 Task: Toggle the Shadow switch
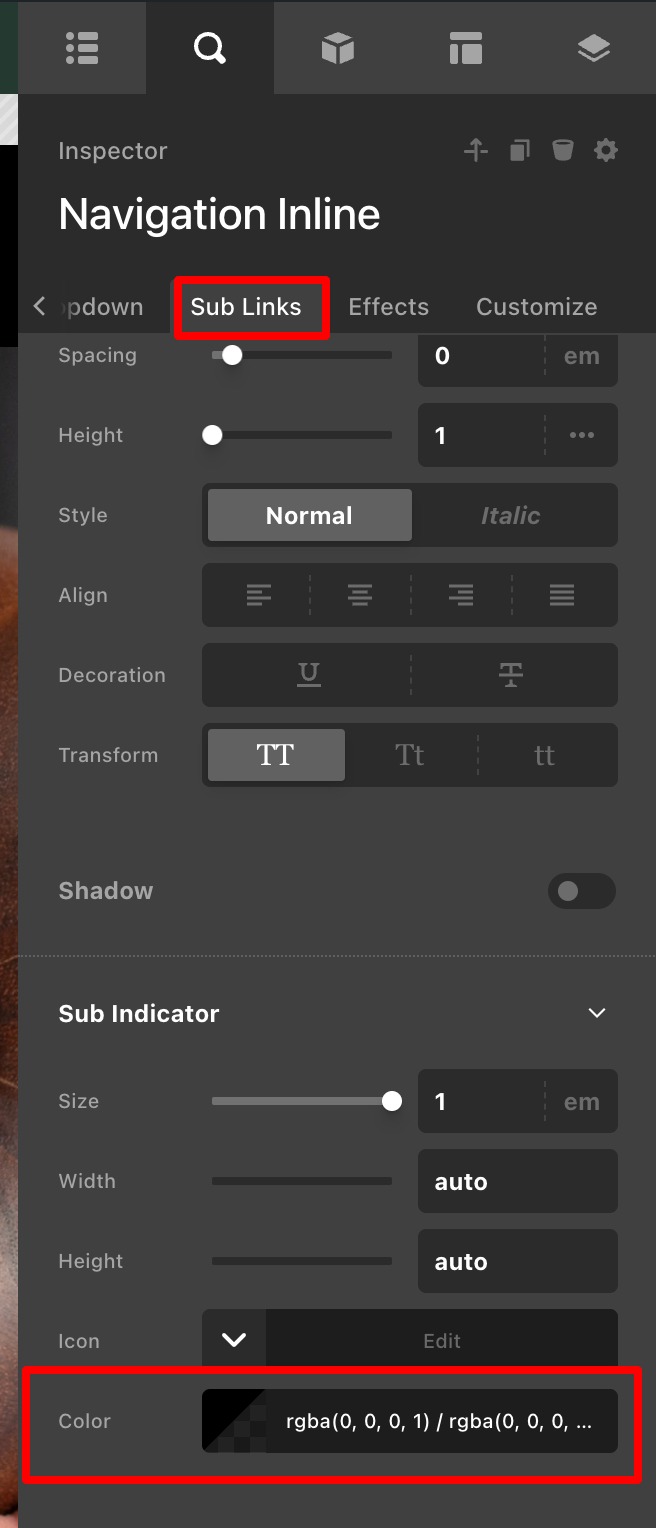tap(581, 891)
